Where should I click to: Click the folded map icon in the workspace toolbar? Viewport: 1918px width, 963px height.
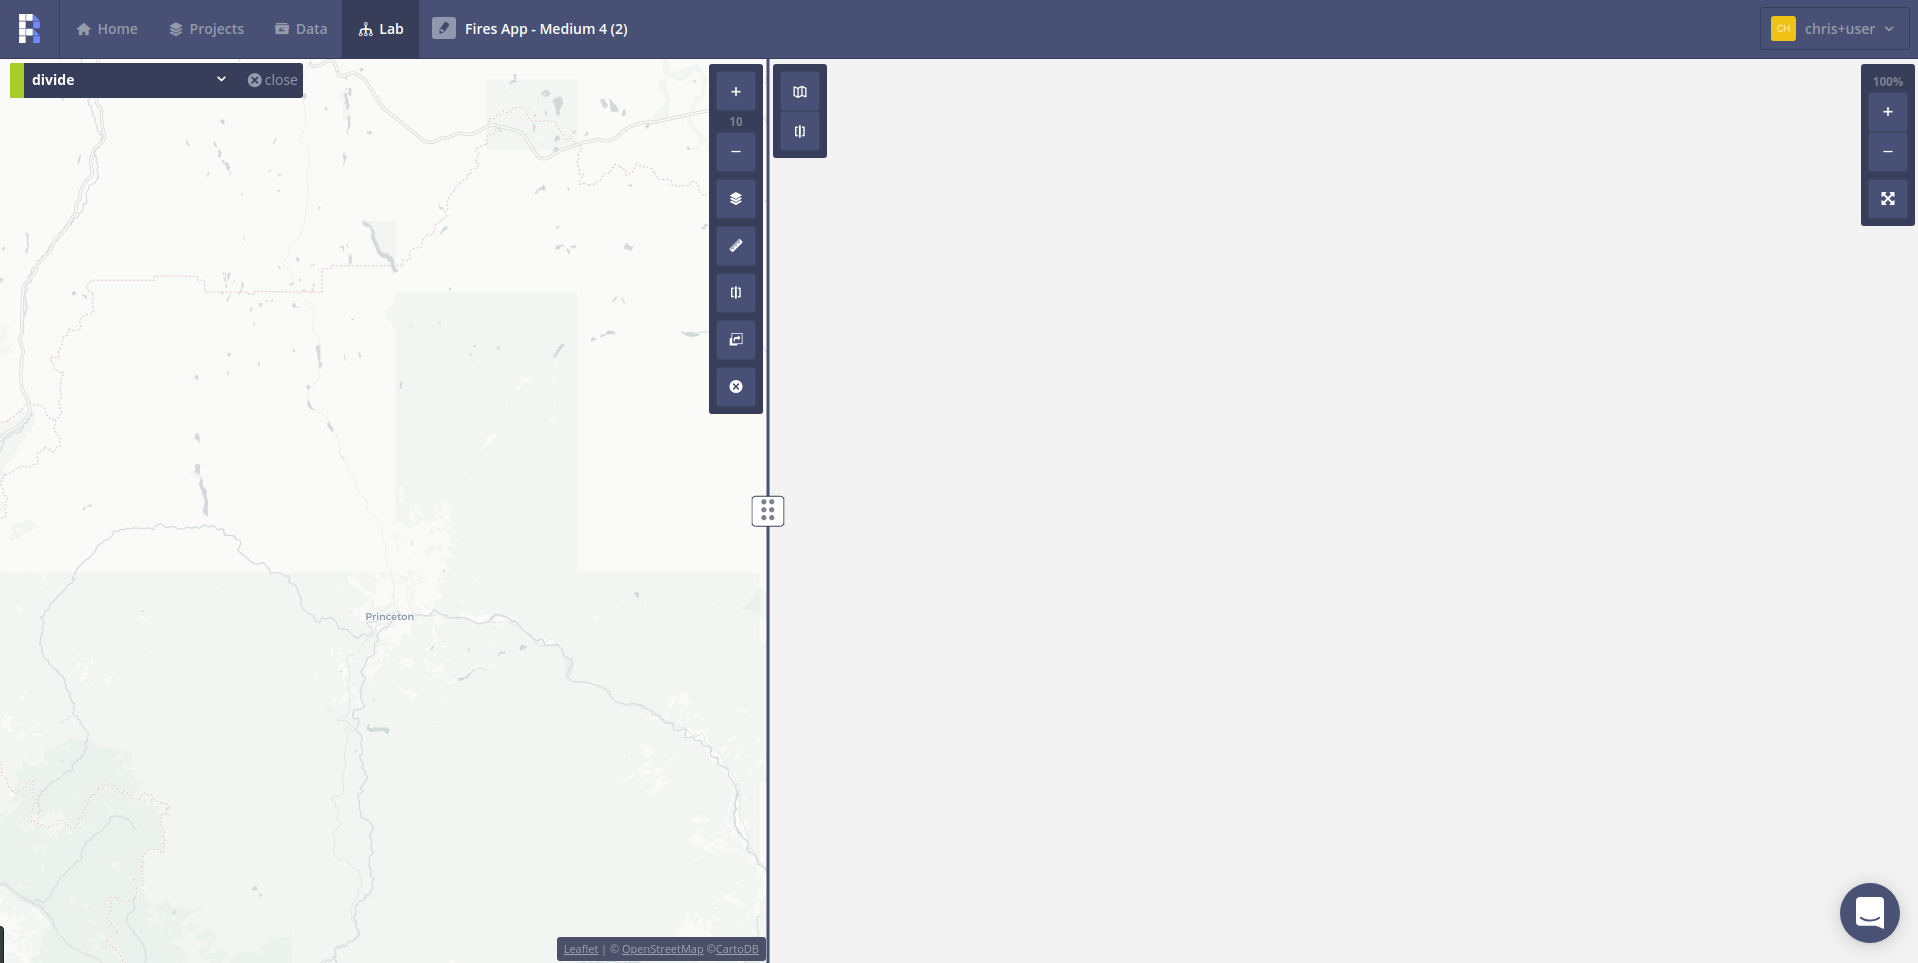(x=800, y=92)
